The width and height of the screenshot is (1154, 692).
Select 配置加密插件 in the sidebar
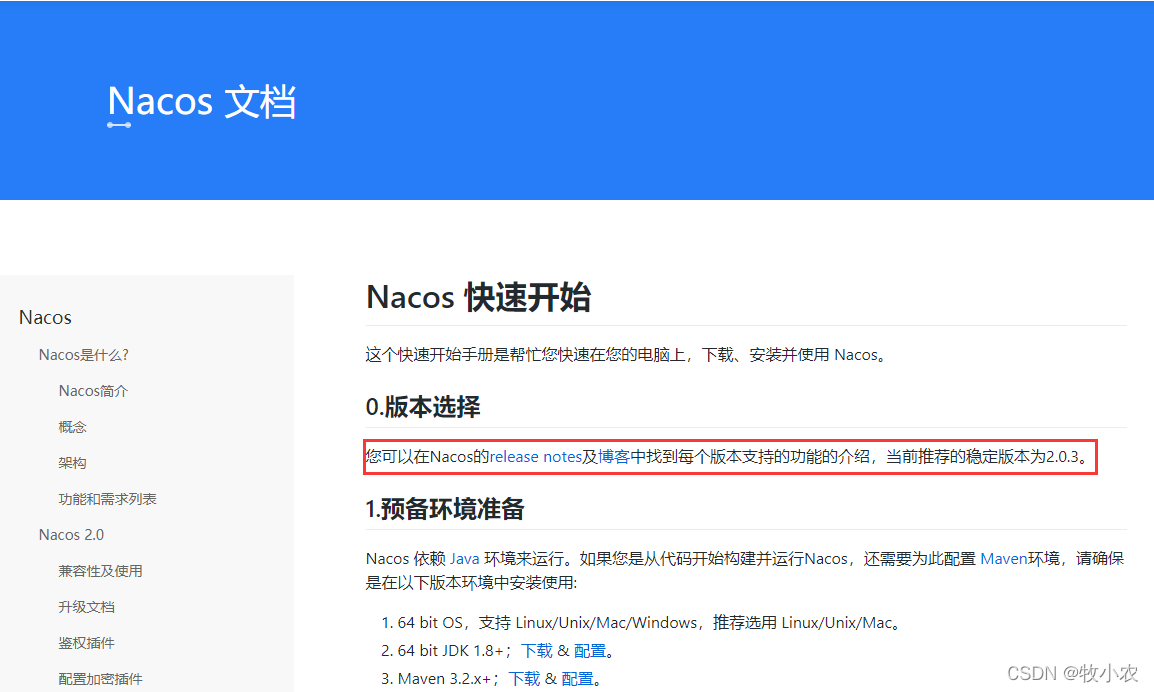click(100, 679)
